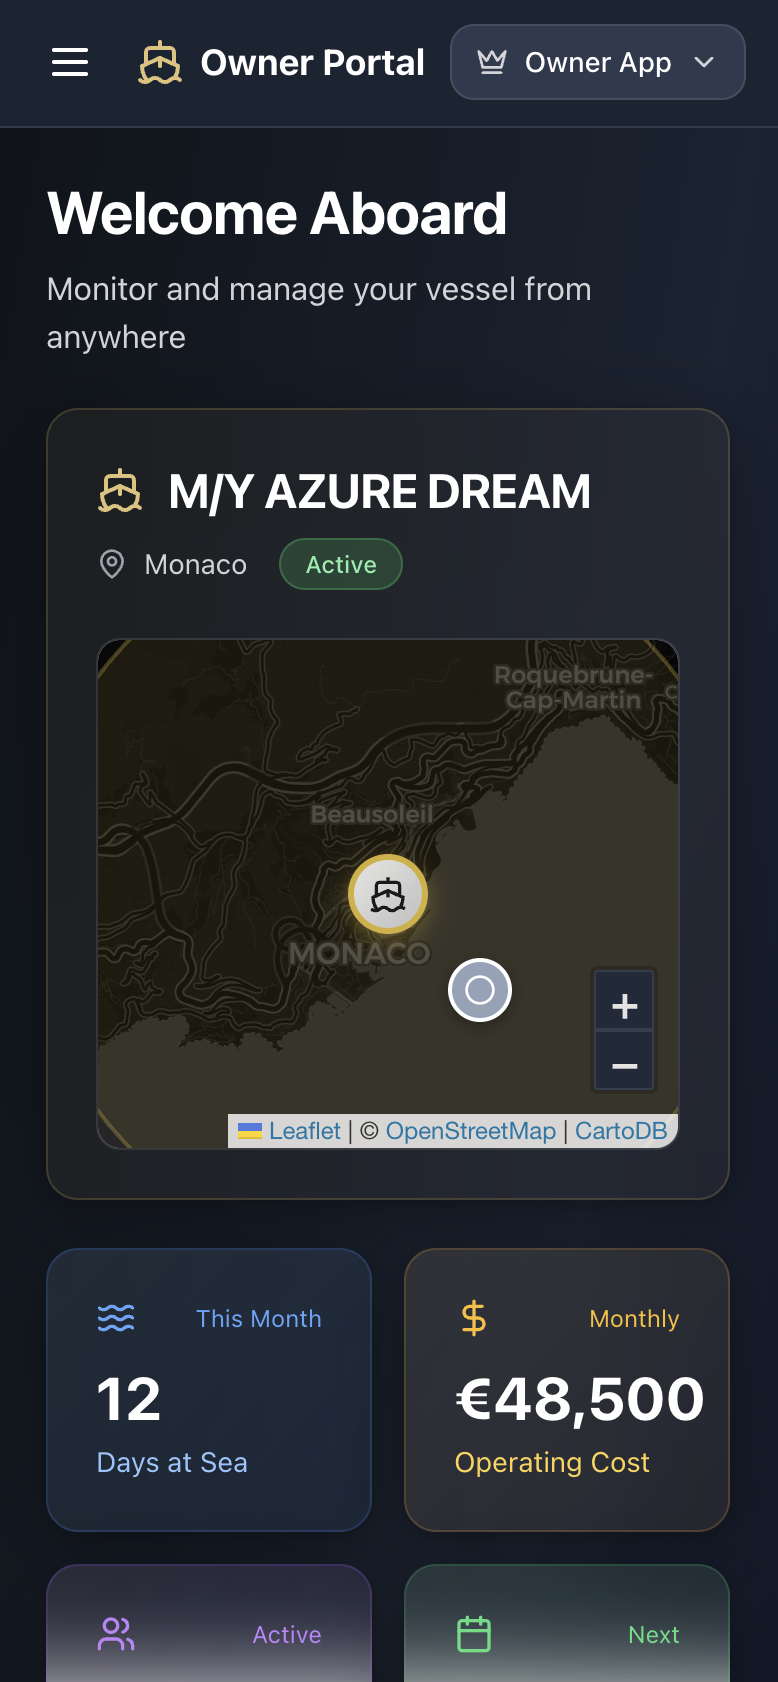Screen dimensions: 778x1682
Task: Click the gray circular marker on the map
Action: (x=480, y=990)
